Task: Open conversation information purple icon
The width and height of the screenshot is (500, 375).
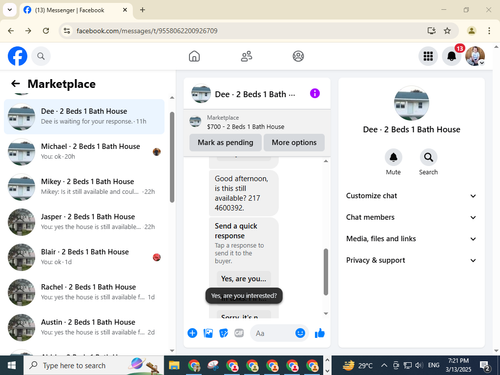Action: (315, 93)
